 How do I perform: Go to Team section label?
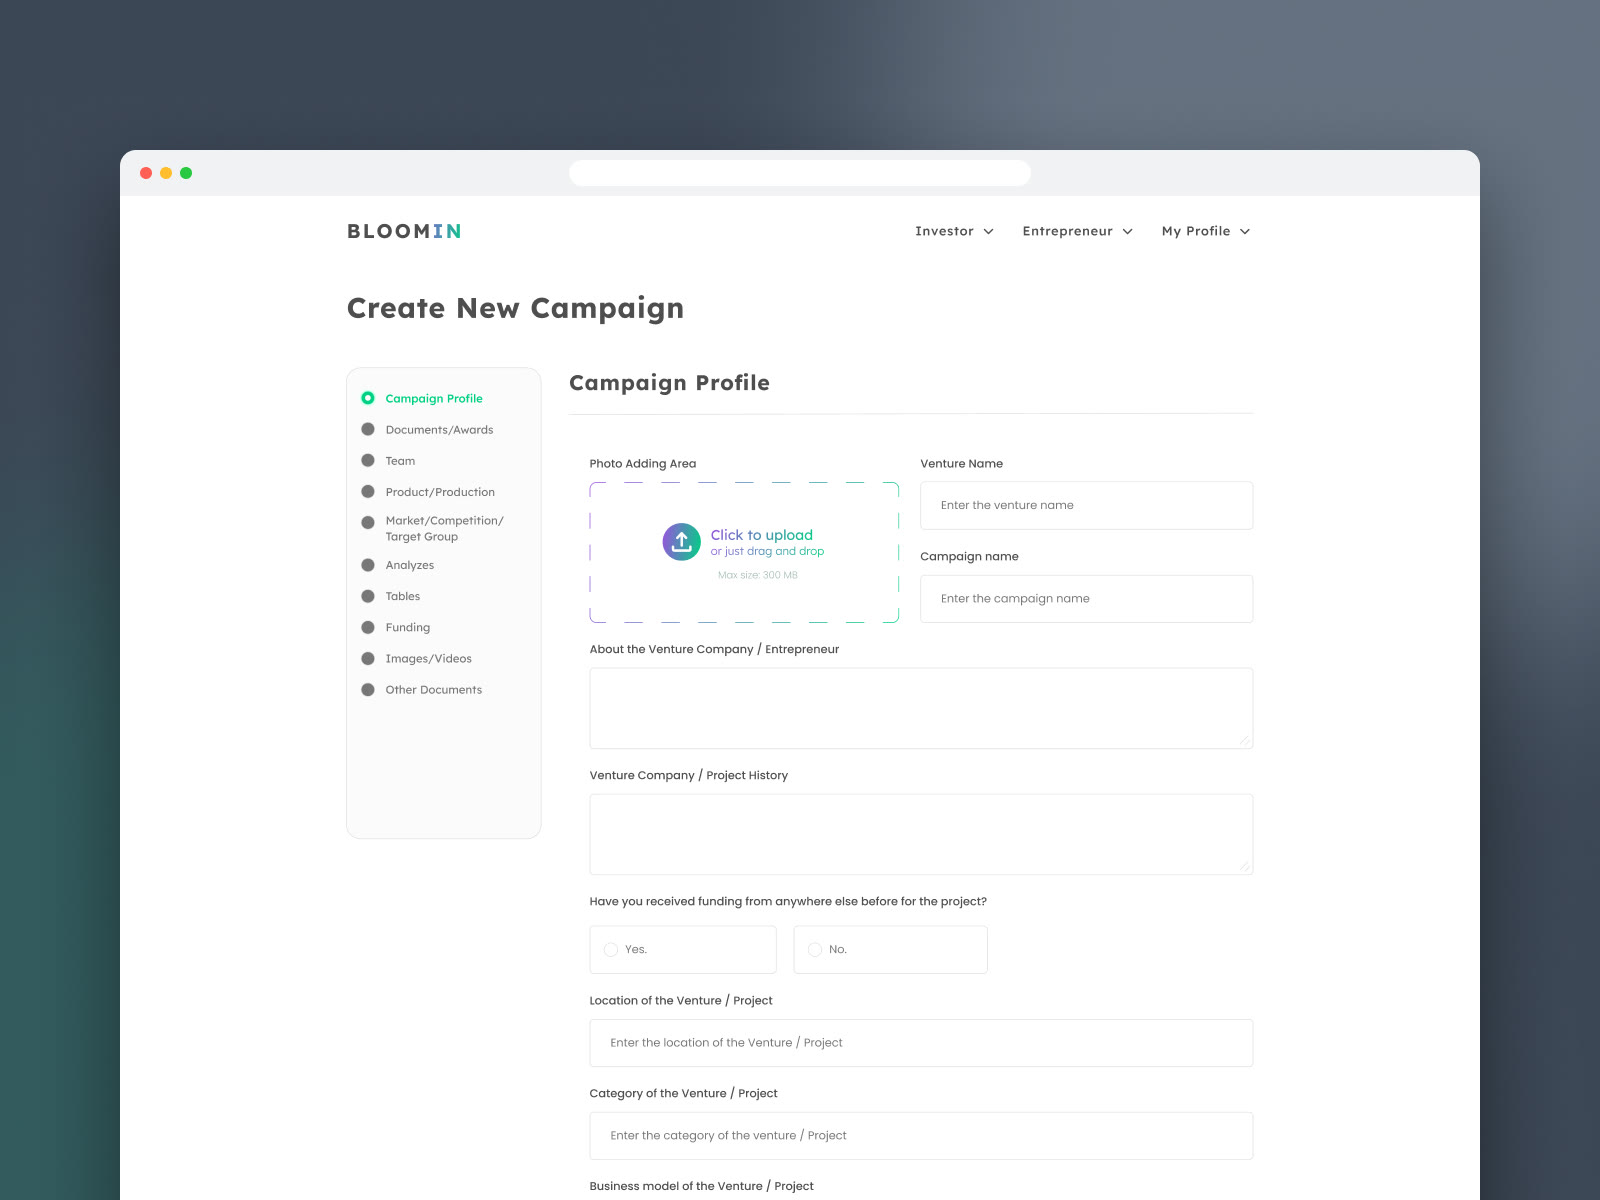click(x=400, y=461)
